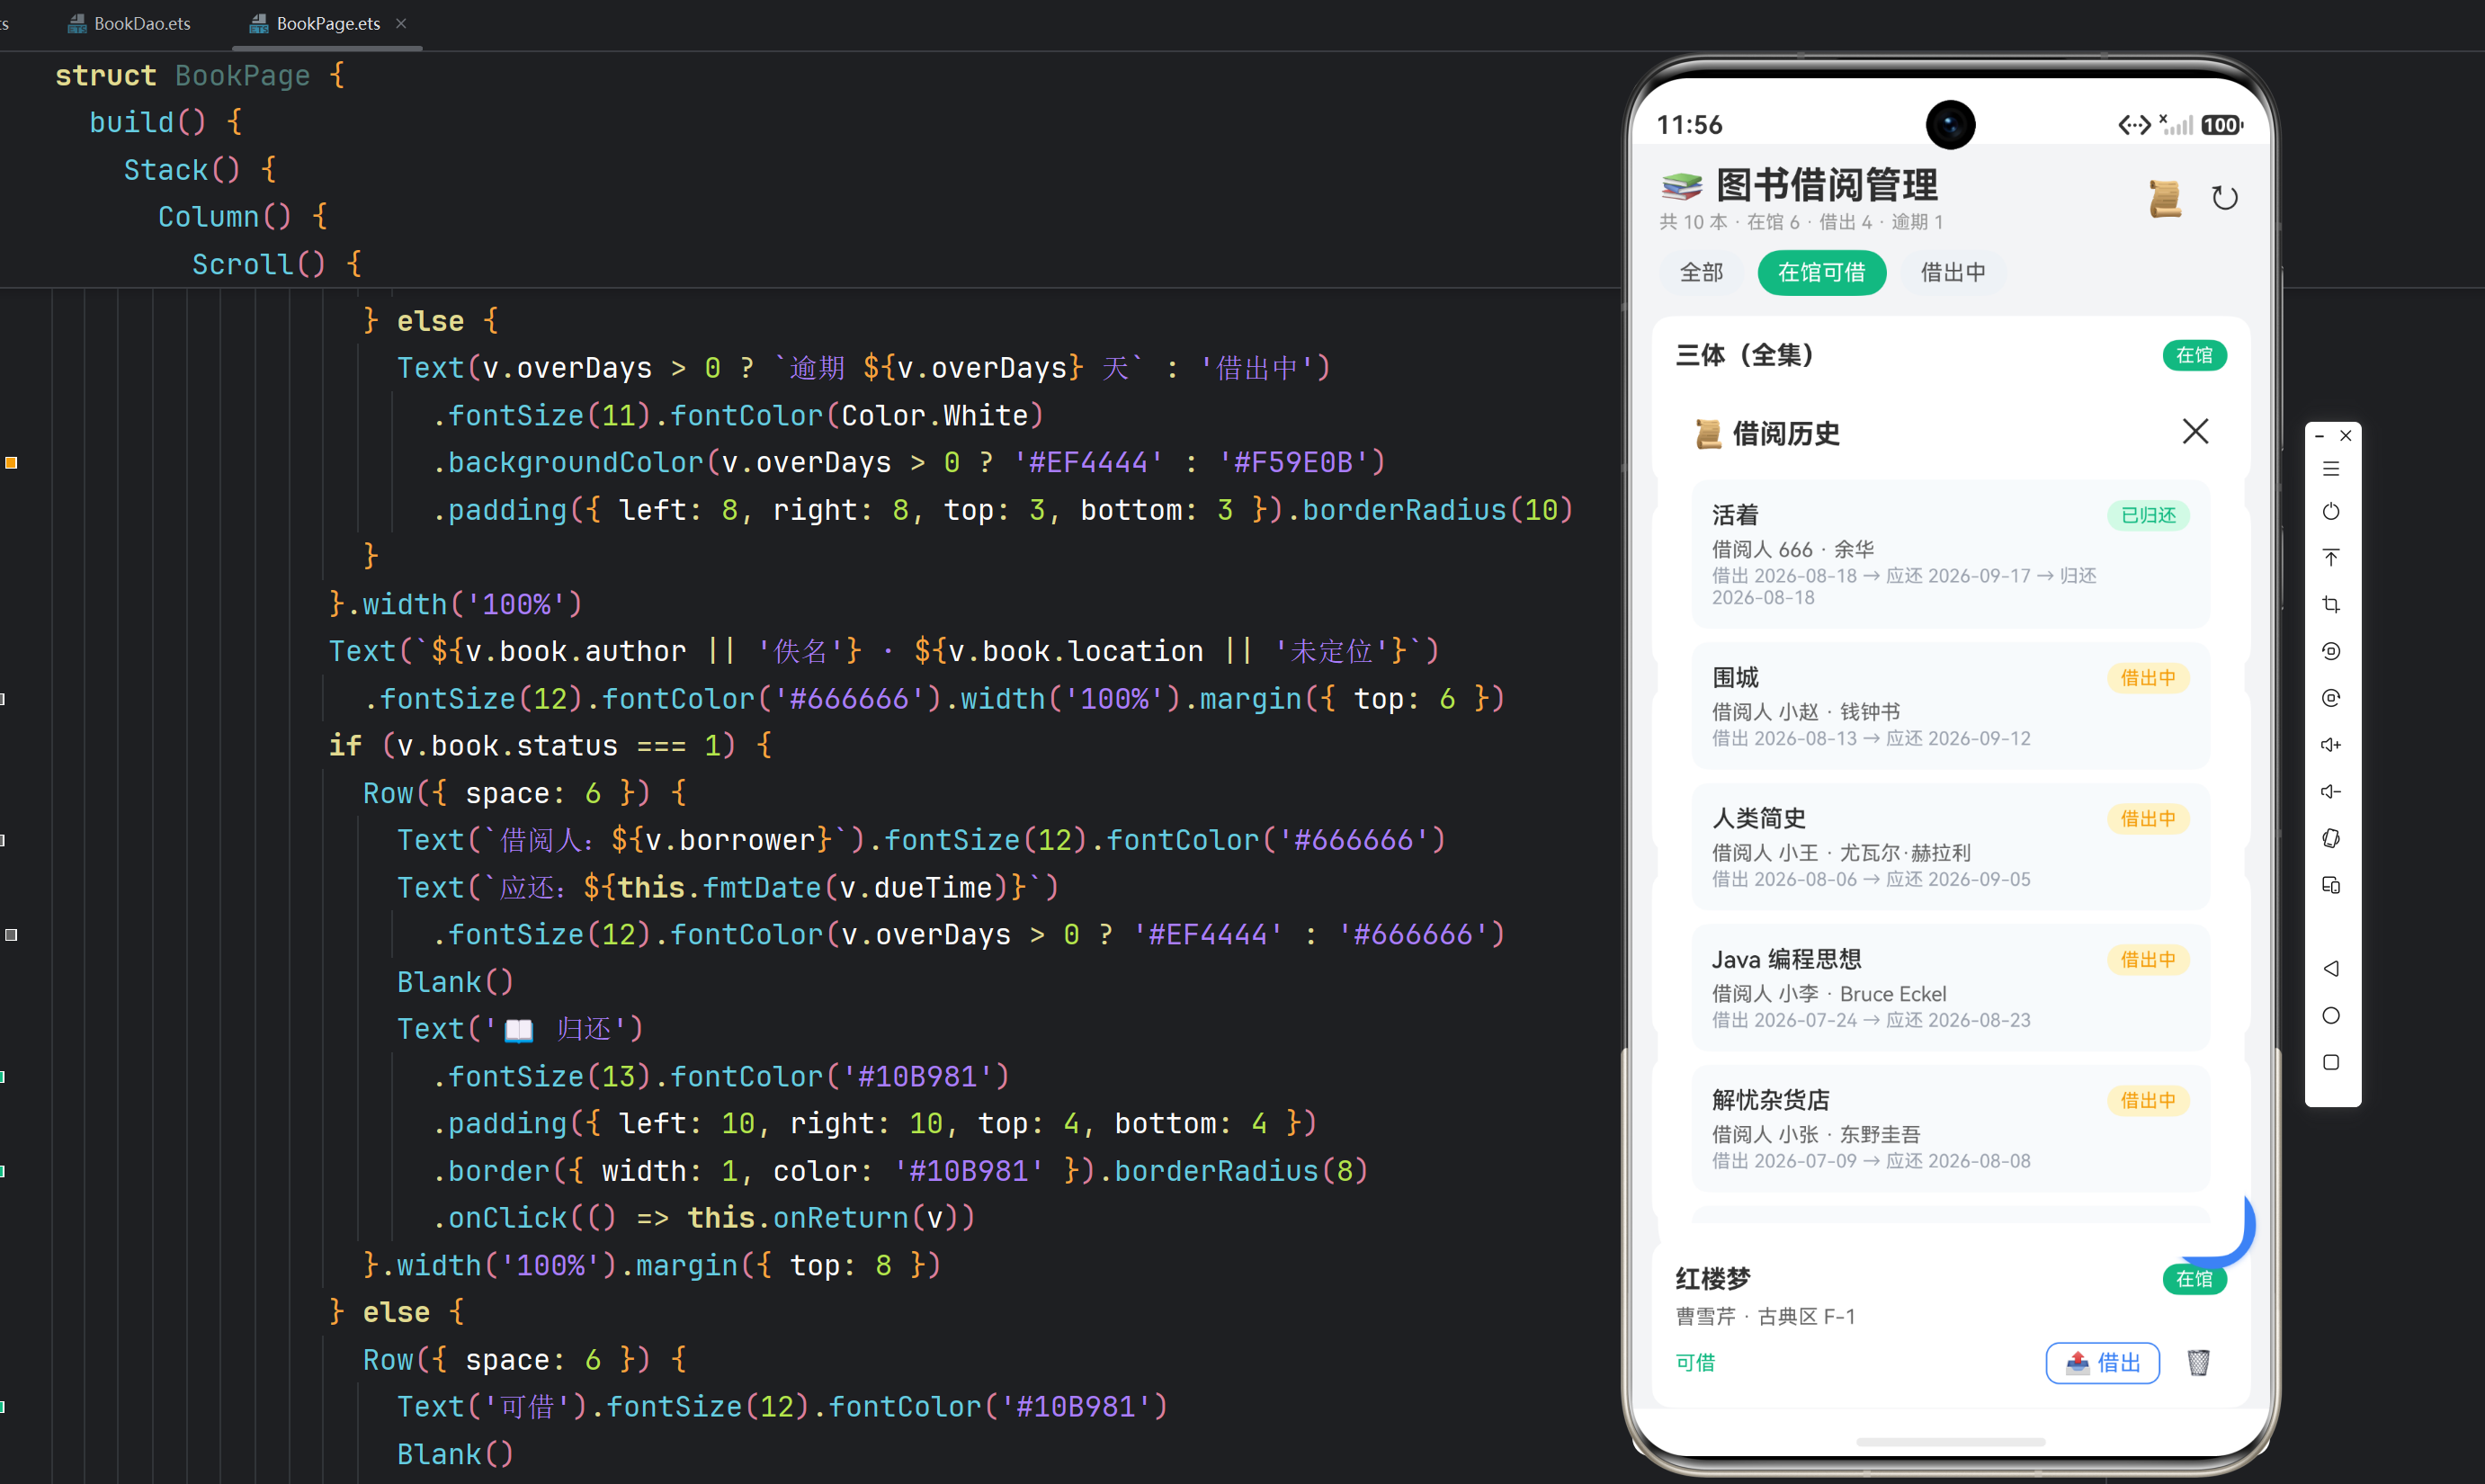The height and width of the screenshot is (1484, 2485).
Task: Click the keep-on-top arrow icon in emulator toolbar
Action: coord(2331,558)
